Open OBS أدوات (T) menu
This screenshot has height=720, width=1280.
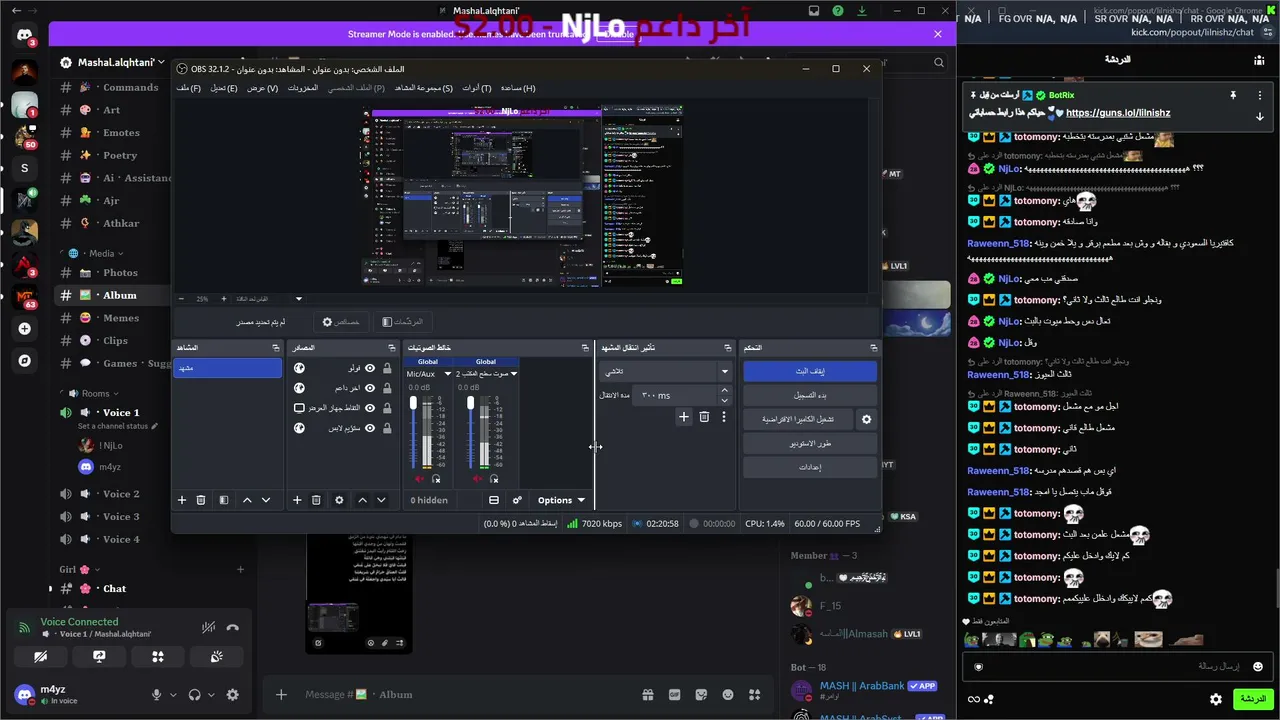pyautogui.click(x=477, y=88)
